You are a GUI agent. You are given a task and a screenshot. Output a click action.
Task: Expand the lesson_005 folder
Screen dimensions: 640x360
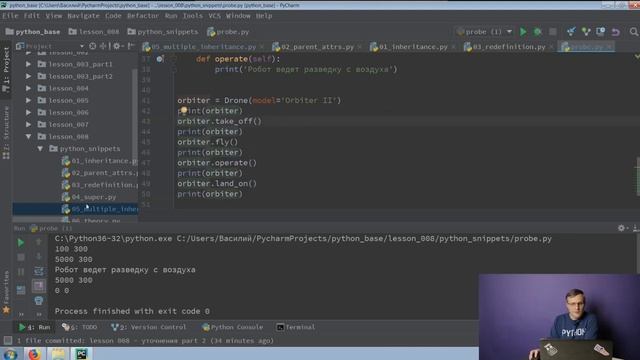pyautogui.click(x=28, y=100)
